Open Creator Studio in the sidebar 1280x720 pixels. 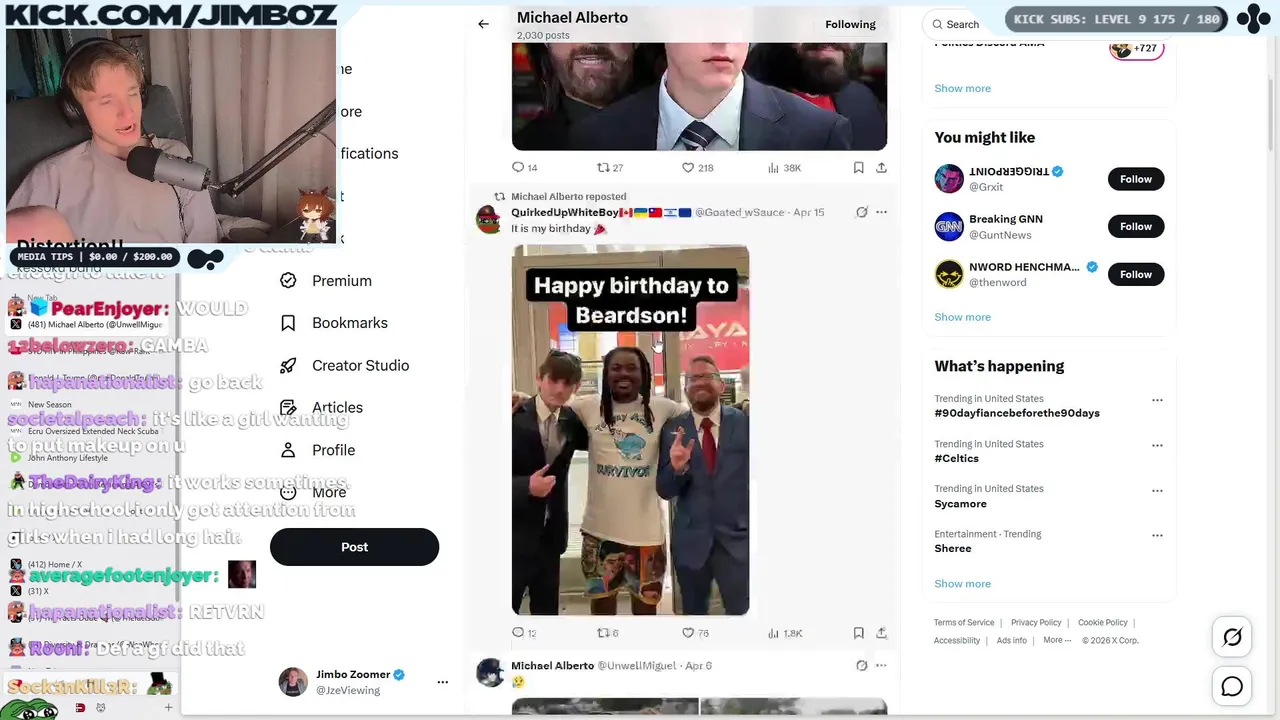pos(345,365)
